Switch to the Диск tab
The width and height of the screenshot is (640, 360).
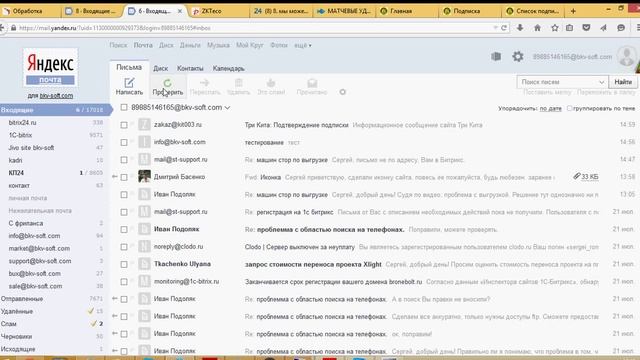(x=160, y=68)
